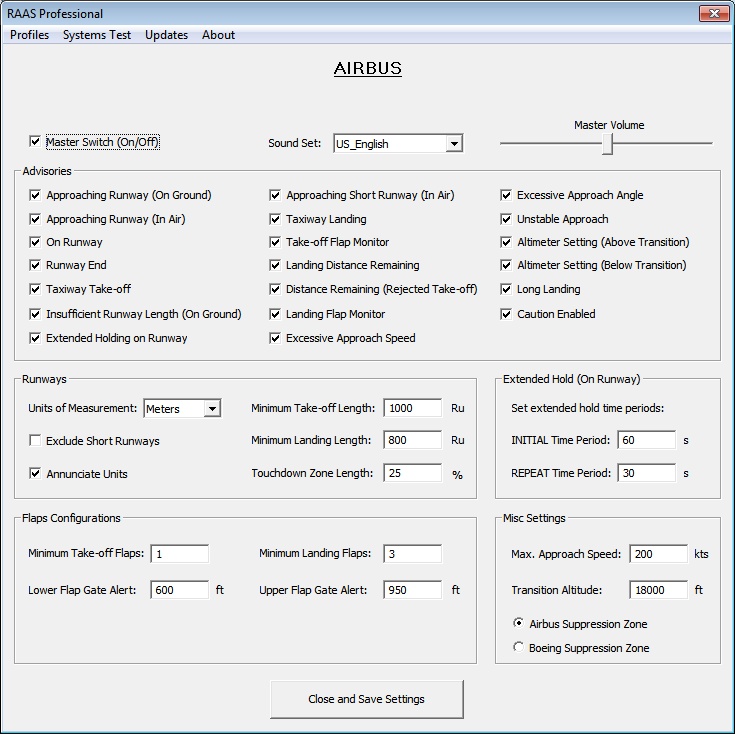Screen dimensions: 735x734
Task: Toggle the On Runway advisory
Action: point(35,242)
